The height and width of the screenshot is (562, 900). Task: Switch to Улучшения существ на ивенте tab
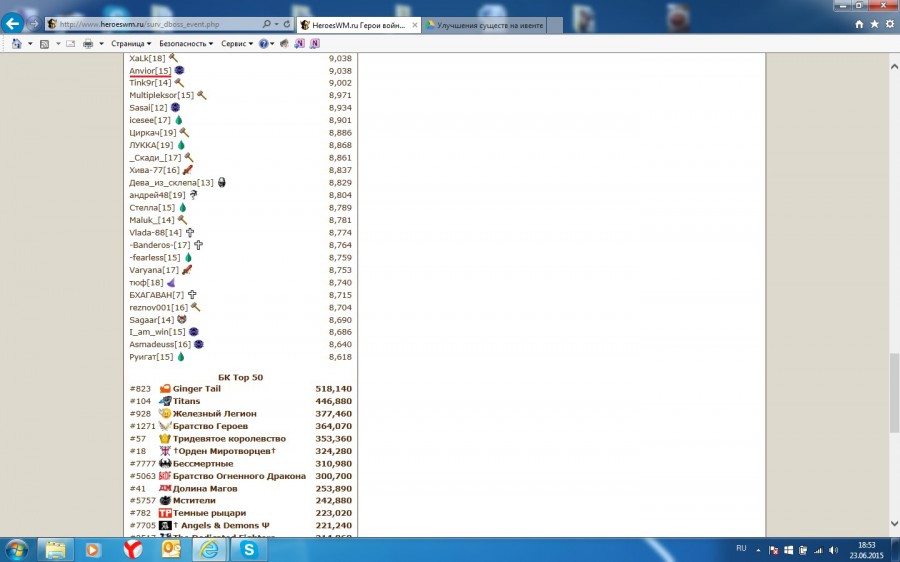click(485, 25)
